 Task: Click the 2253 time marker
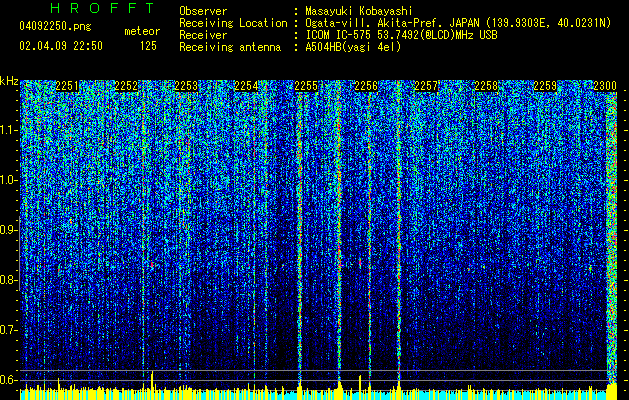pos(187,86)
